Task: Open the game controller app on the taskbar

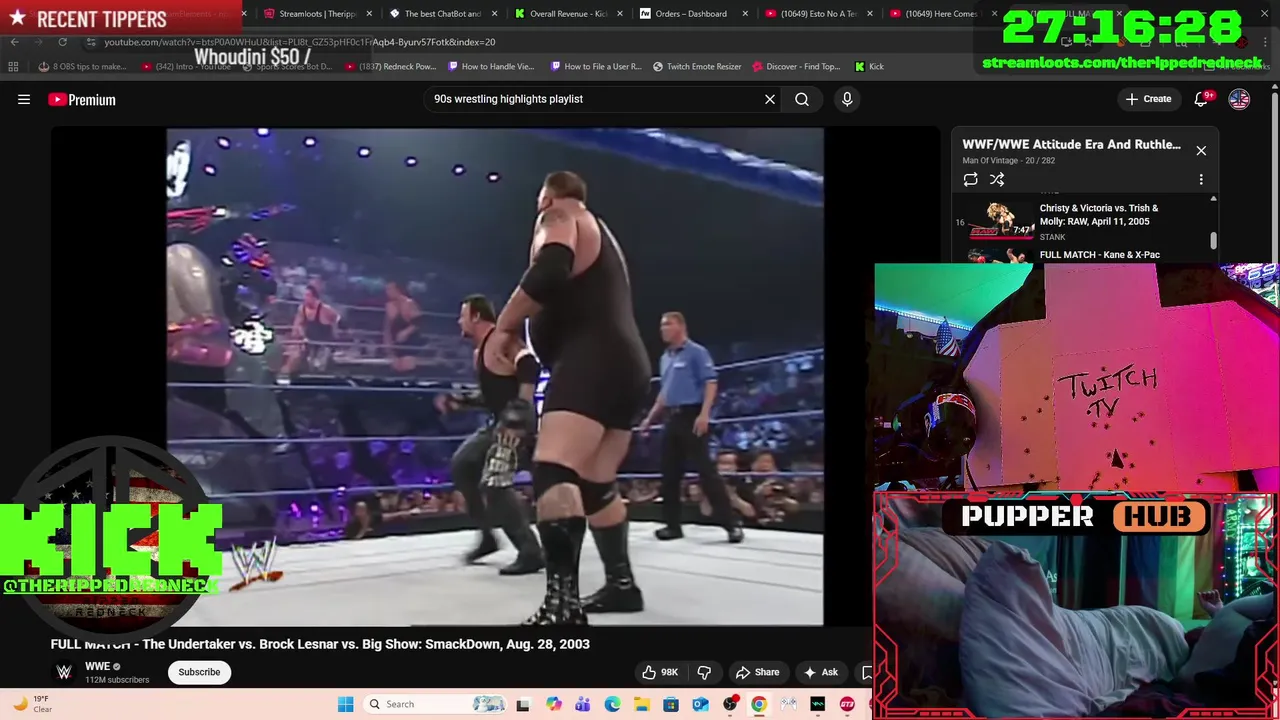Action: pyautogui.click(x=788, y=704)
